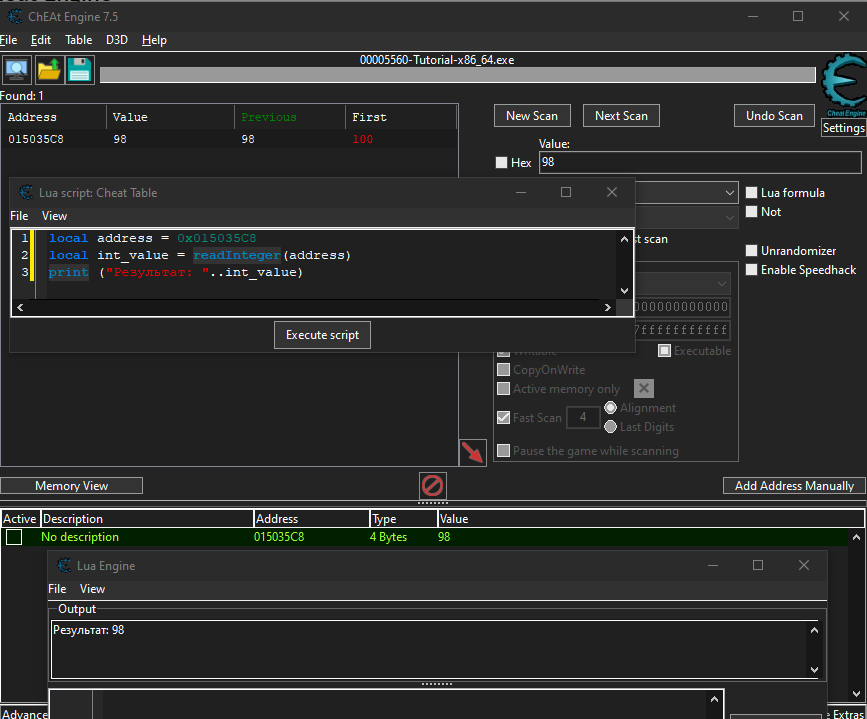
Task: Click the red arrow add-to-address-list icon
Action: [x=473, y=452]
